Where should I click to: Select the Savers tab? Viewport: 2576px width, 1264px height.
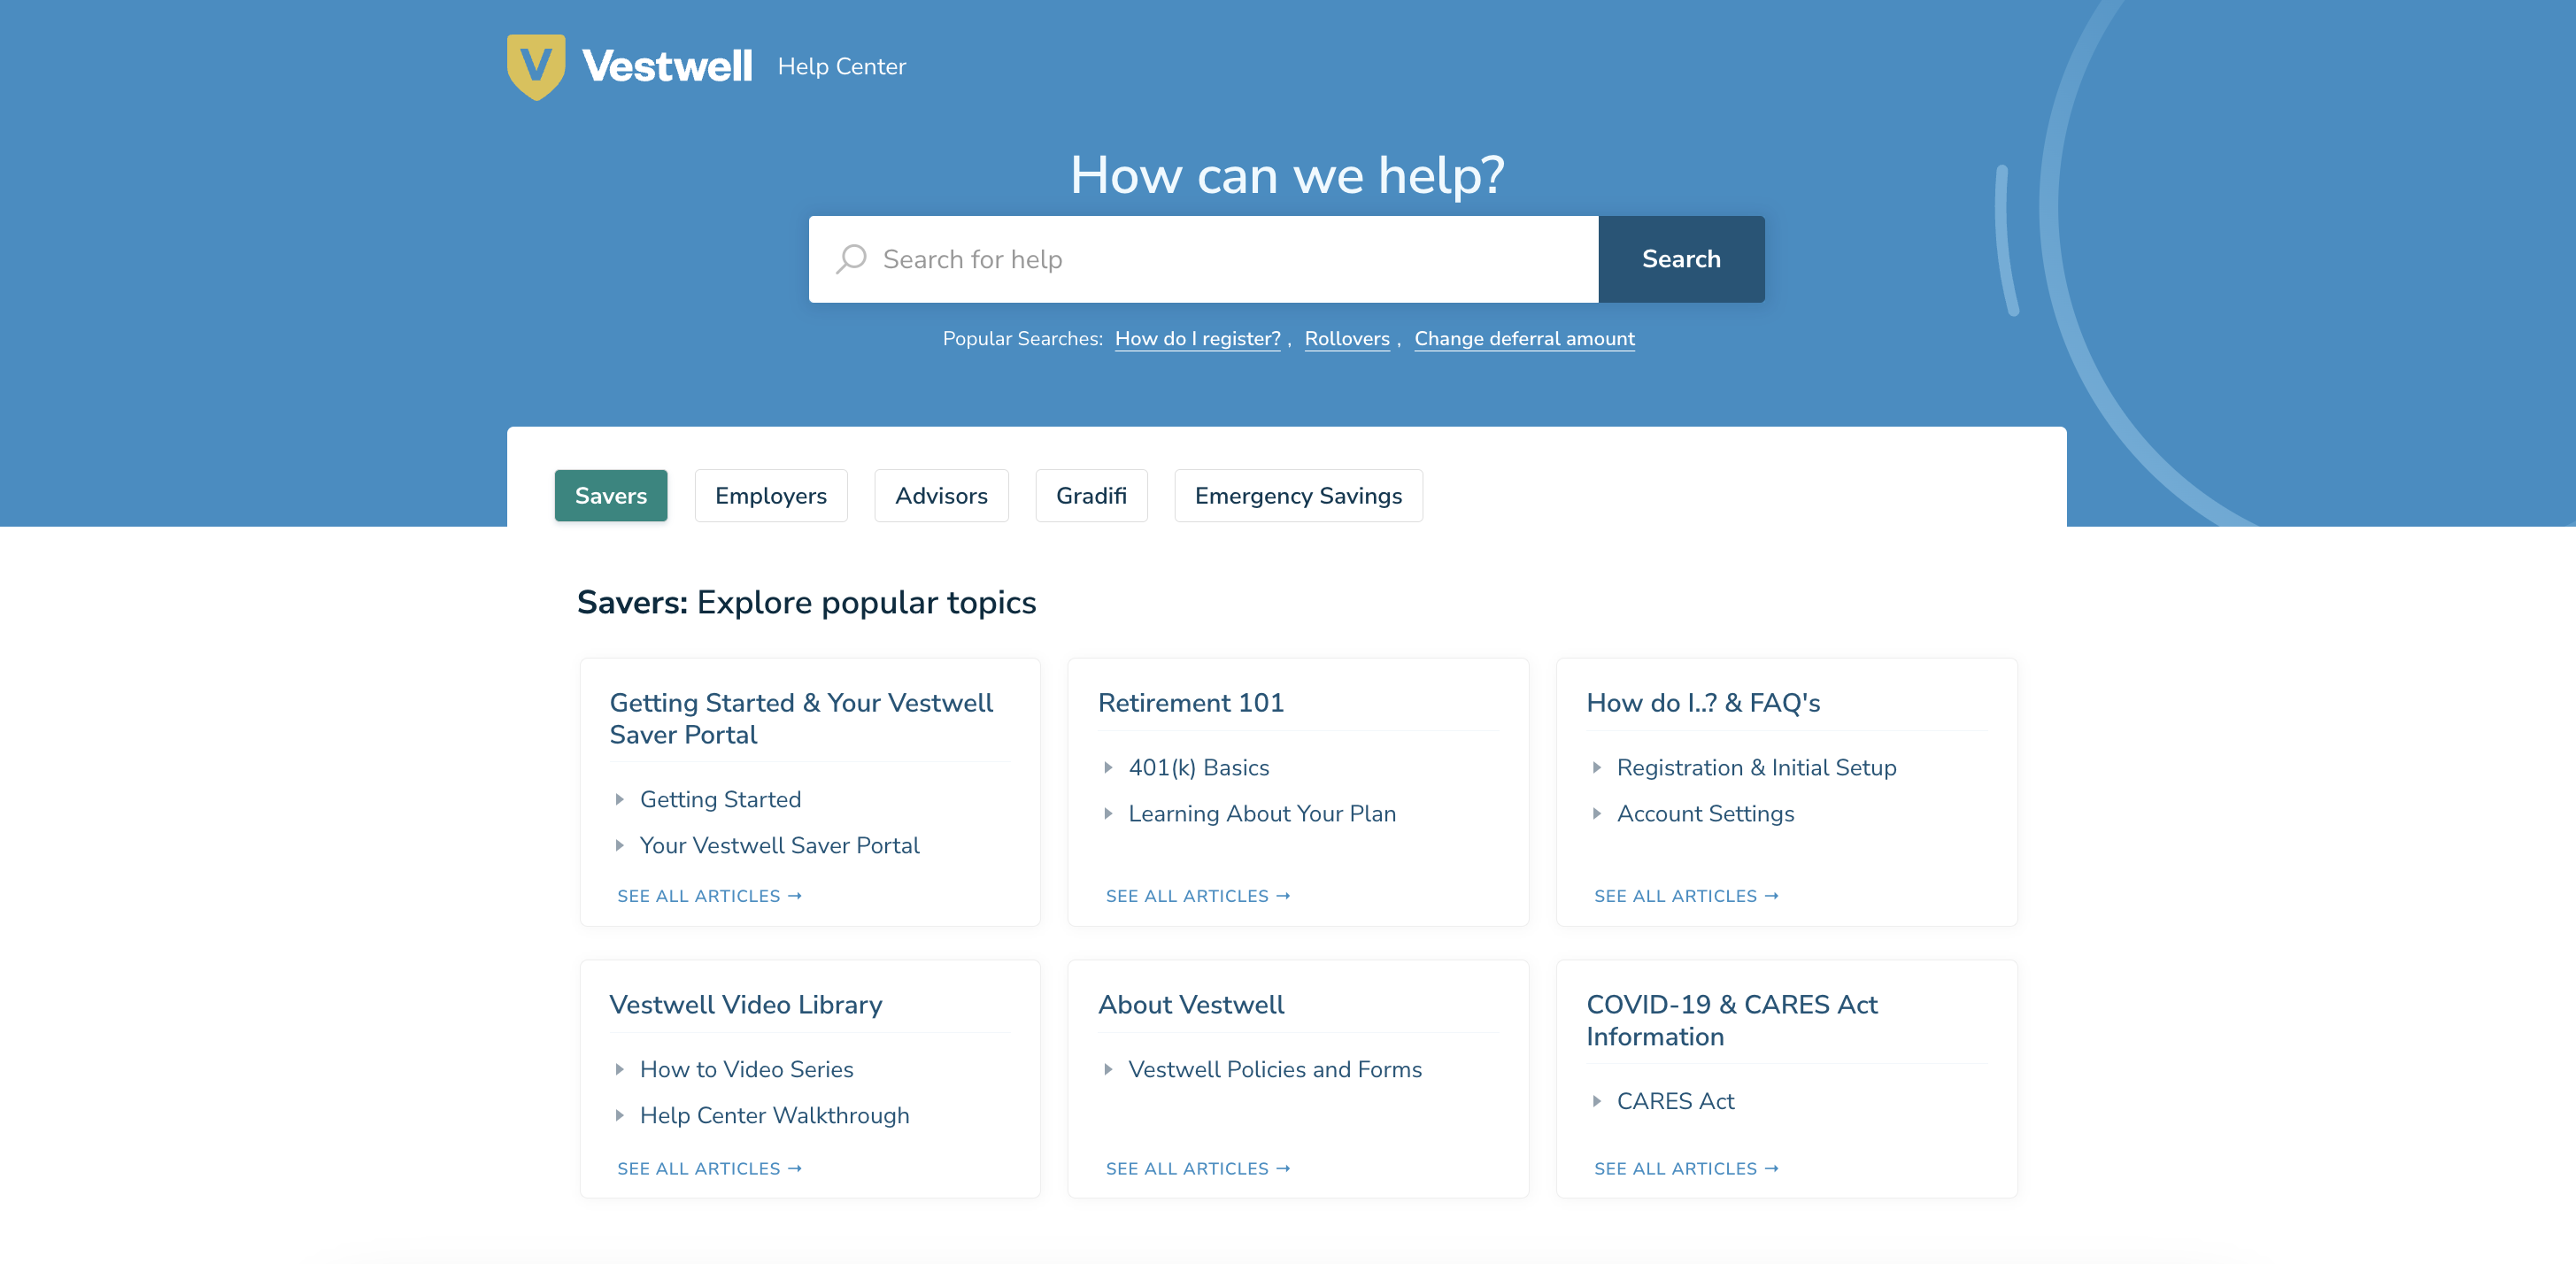tap(610, 496)
